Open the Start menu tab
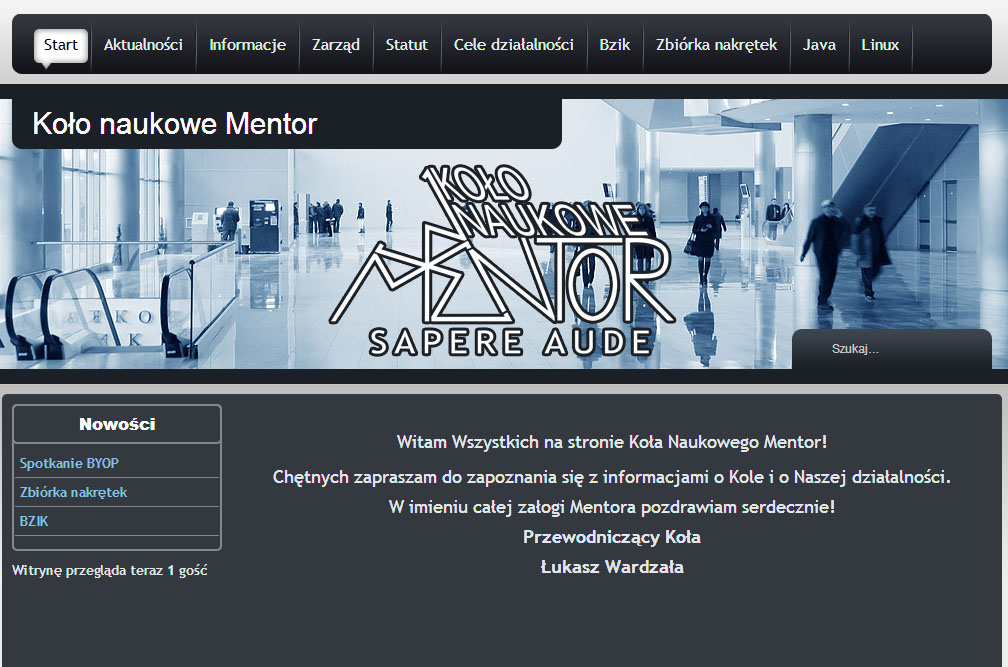1008x667 pixels. tap(60, 45)
